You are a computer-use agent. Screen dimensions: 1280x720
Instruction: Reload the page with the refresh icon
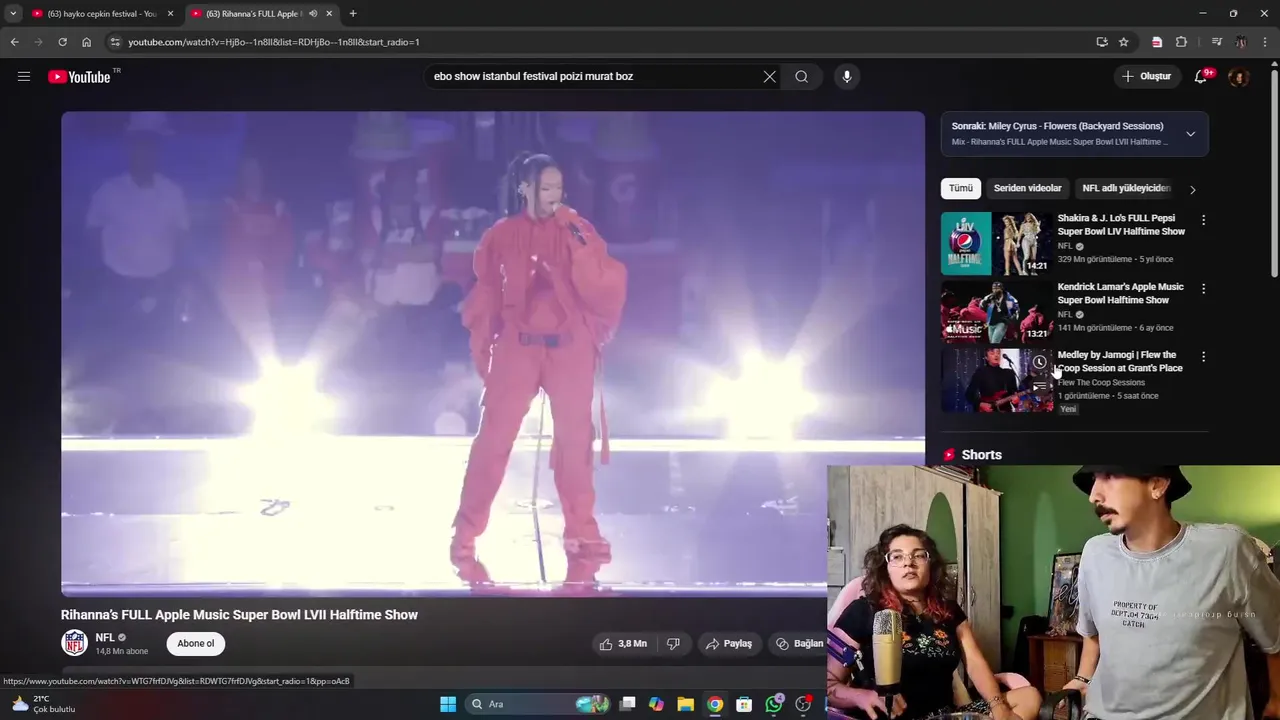(62, 42)
